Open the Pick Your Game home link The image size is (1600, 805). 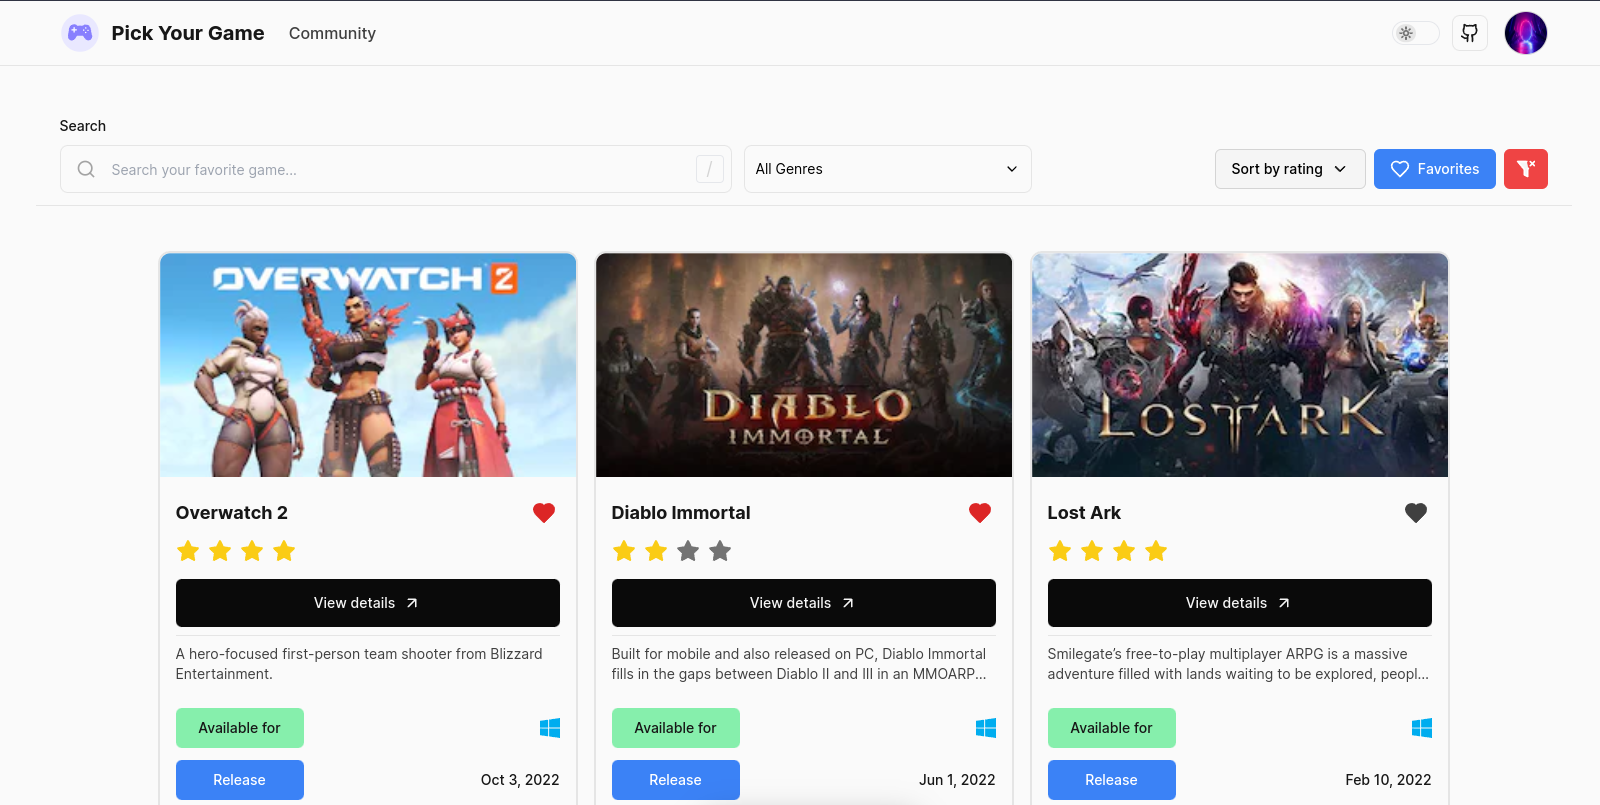click(x=188, y=33)
